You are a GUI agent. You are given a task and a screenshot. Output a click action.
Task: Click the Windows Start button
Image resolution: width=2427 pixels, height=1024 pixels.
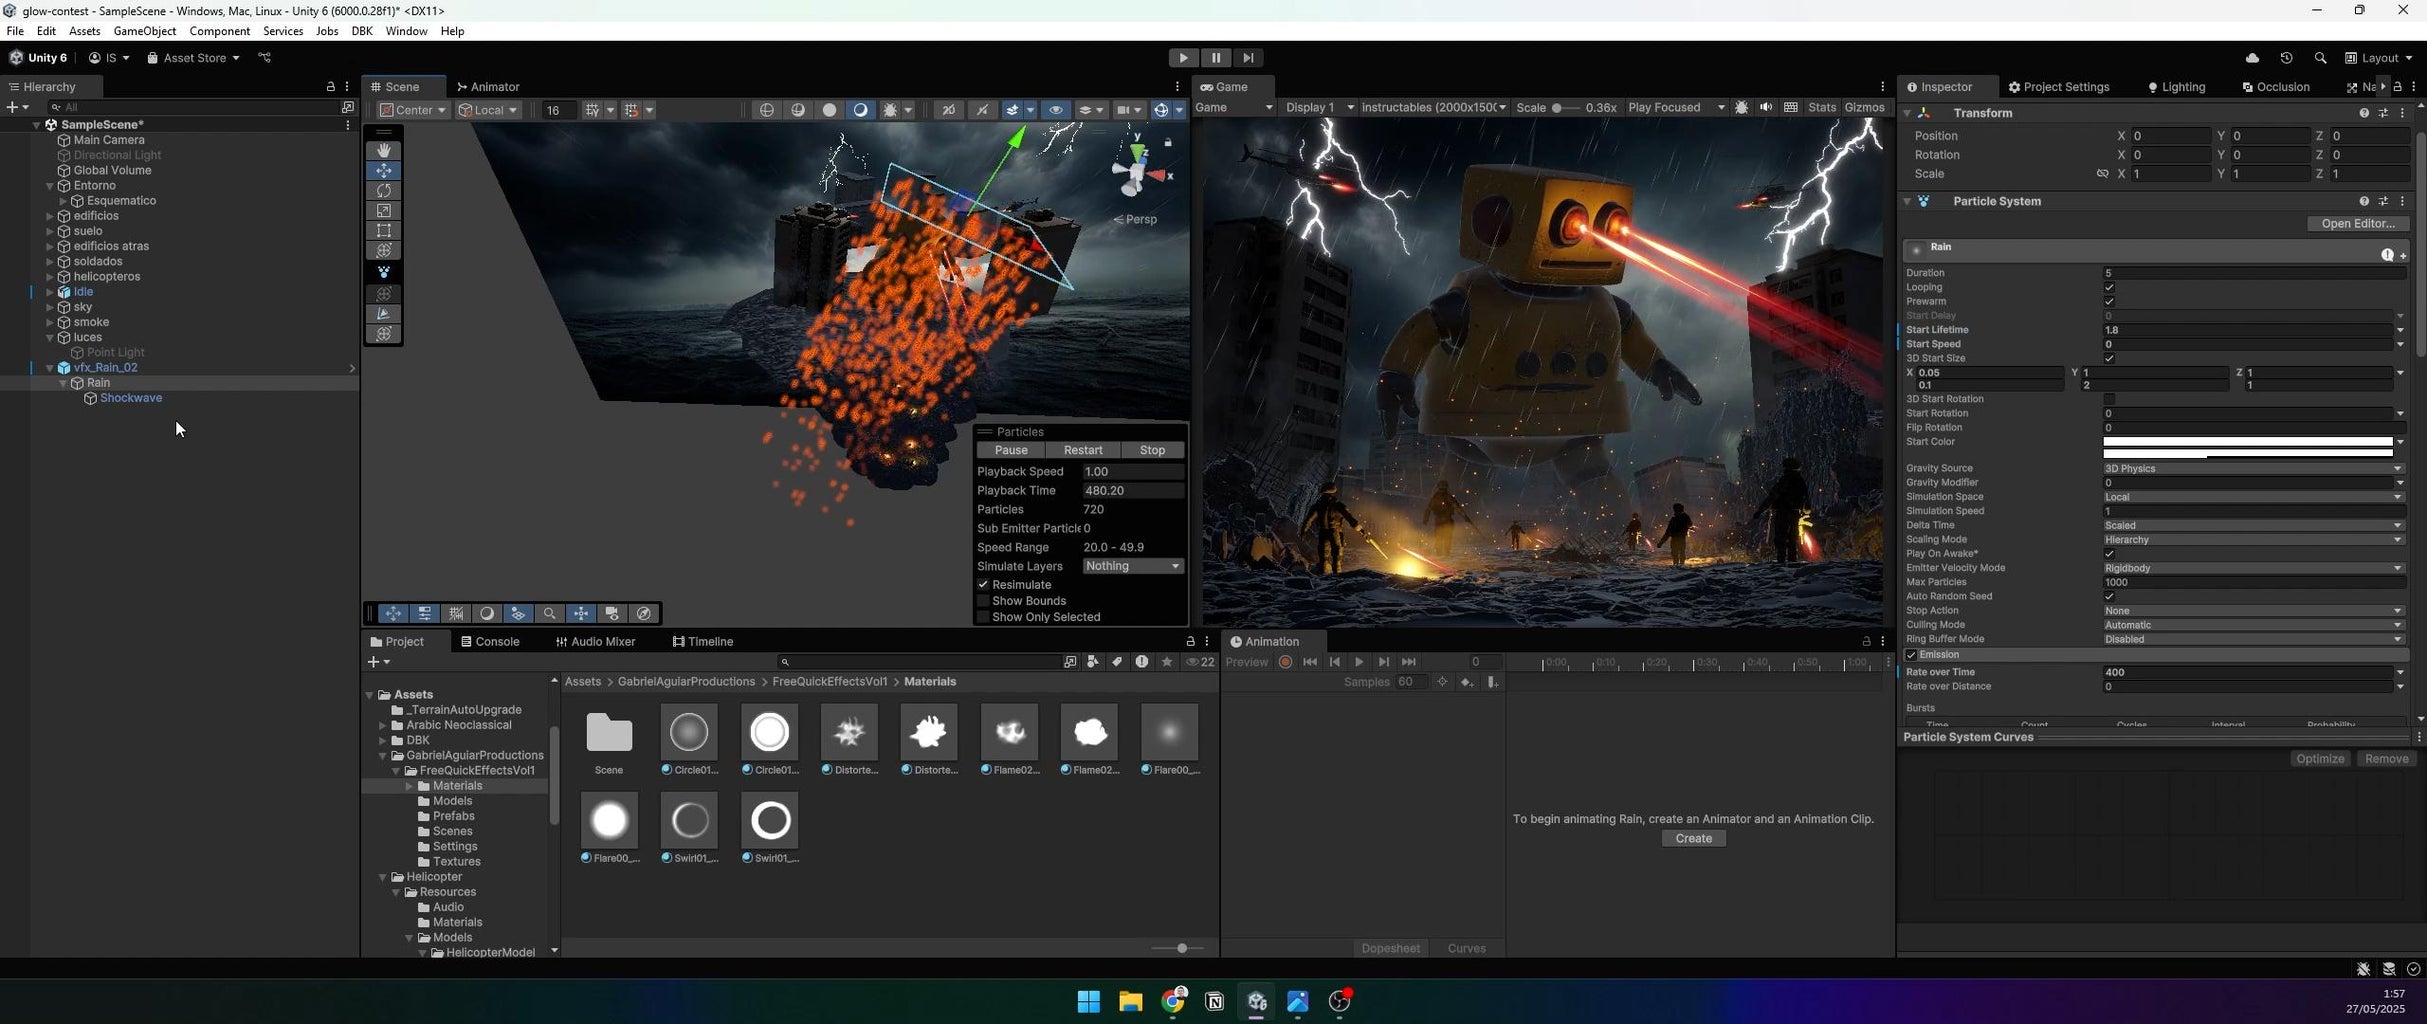coord(1089,1001)
